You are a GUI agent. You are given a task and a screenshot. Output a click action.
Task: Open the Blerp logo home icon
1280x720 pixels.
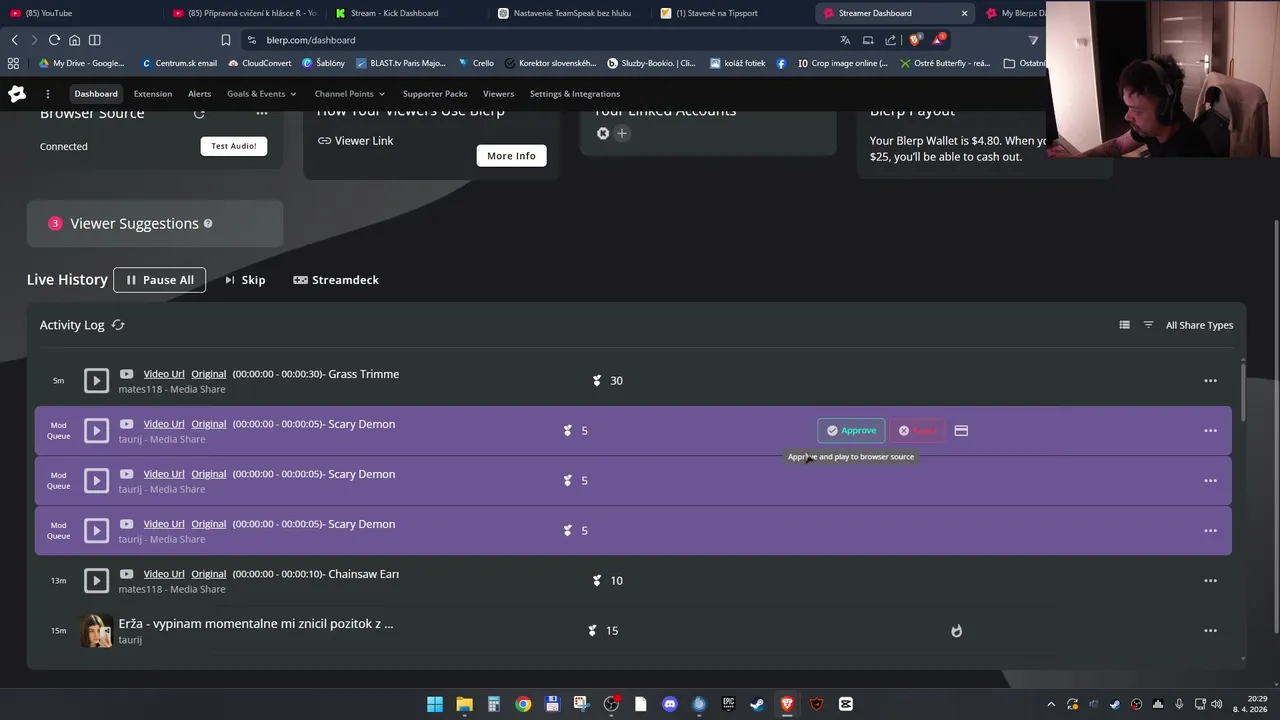(x=17, y=94)
